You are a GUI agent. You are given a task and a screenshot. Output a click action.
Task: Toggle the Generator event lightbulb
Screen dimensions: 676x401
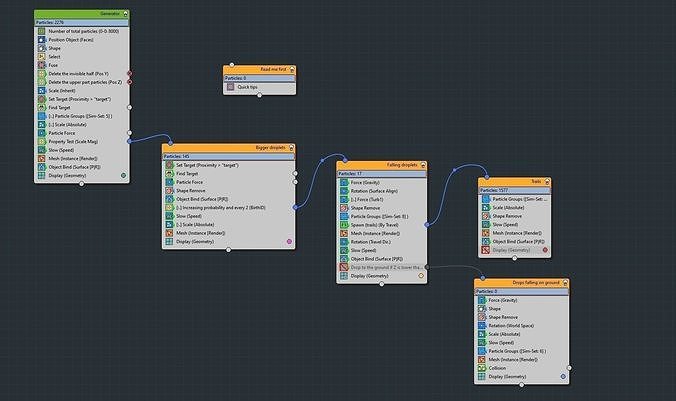[125, 14]
